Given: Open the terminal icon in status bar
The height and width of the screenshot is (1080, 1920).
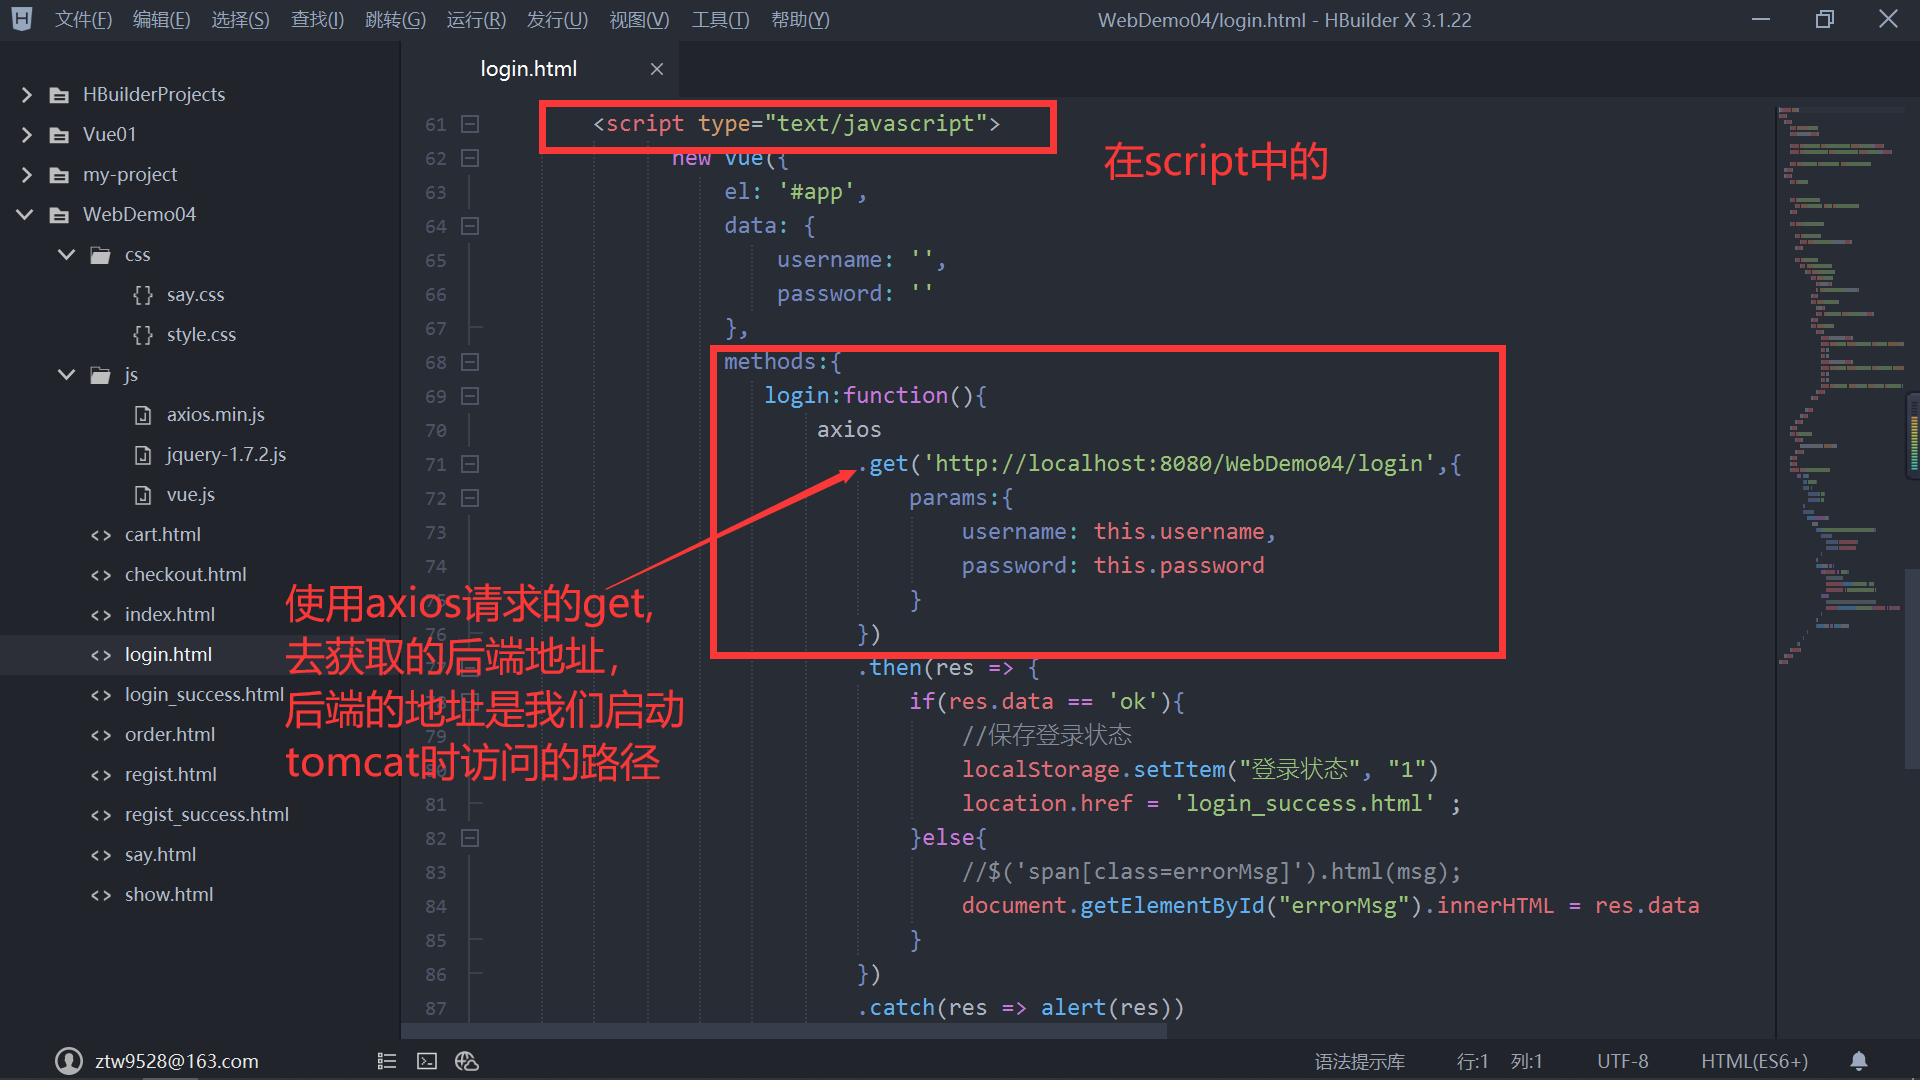Looking at the screenshot, I should coord(427,1061).
